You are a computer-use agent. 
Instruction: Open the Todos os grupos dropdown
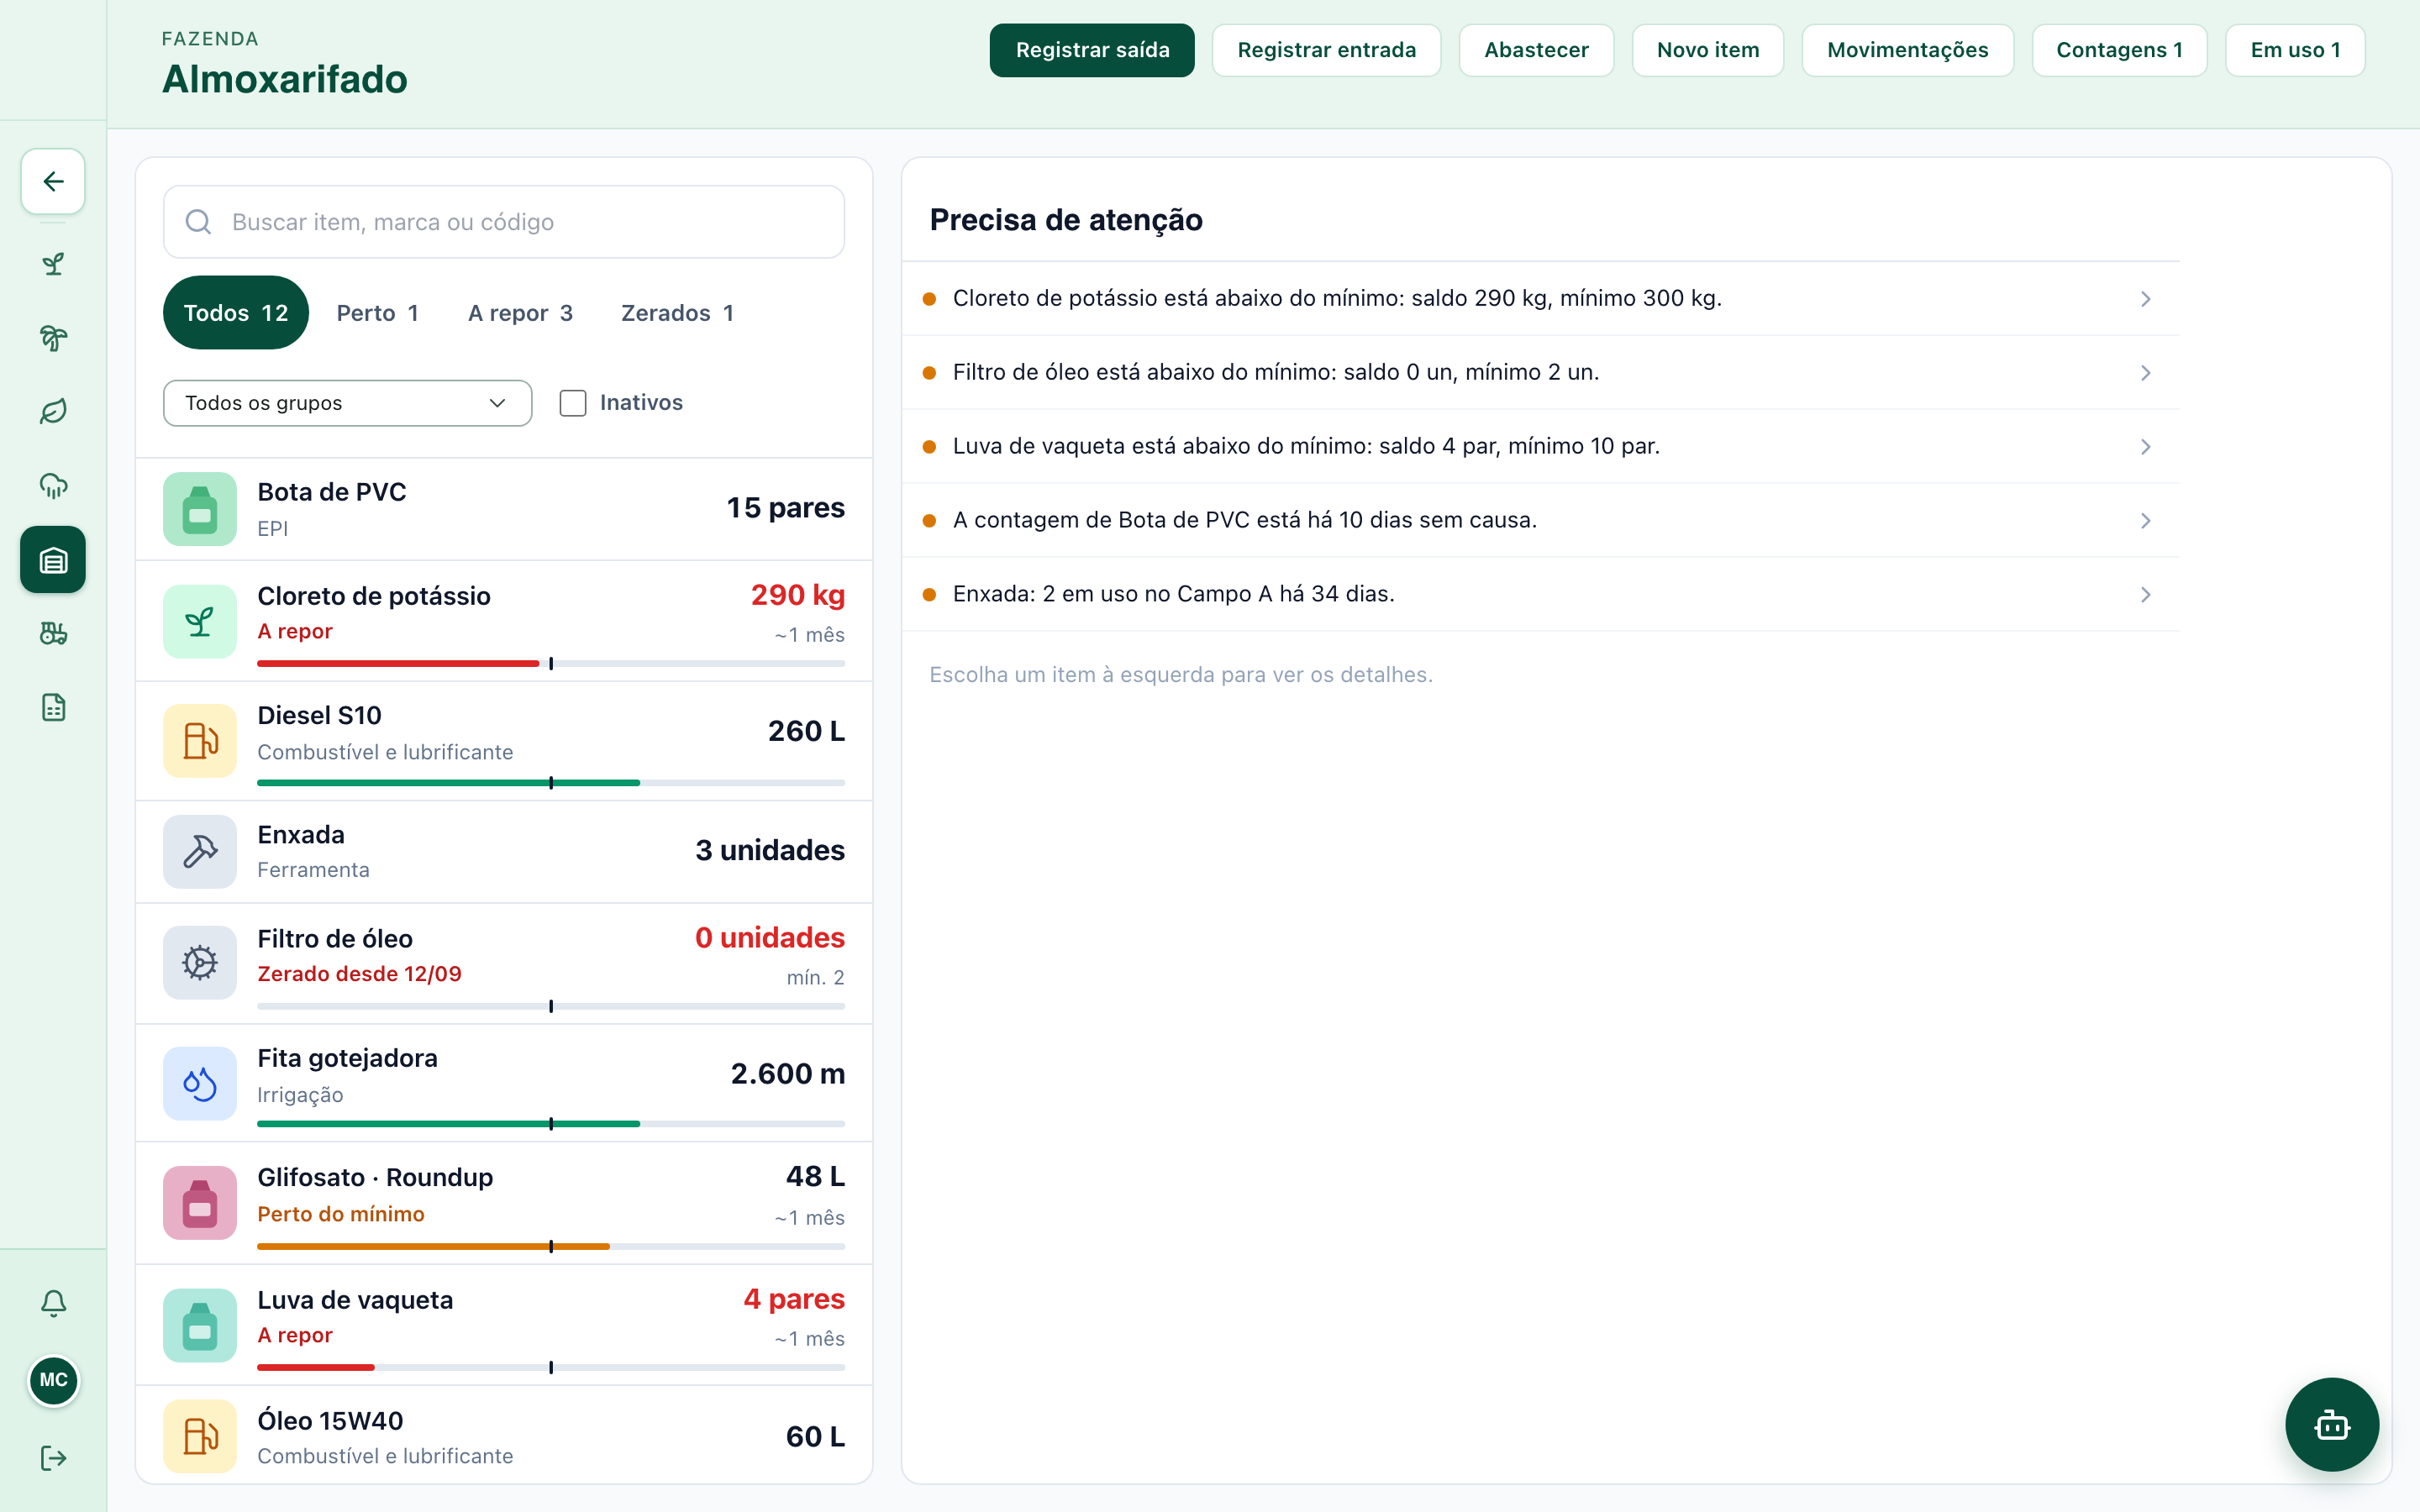tap(348, 403)
